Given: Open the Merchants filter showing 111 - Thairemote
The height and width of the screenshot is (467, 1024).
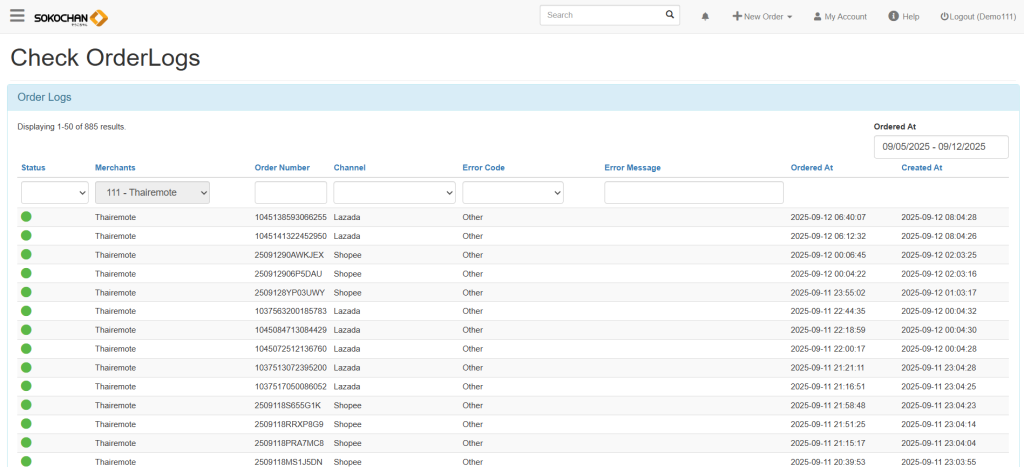Looking at the screenshot, I should click(x=152, y=192).
